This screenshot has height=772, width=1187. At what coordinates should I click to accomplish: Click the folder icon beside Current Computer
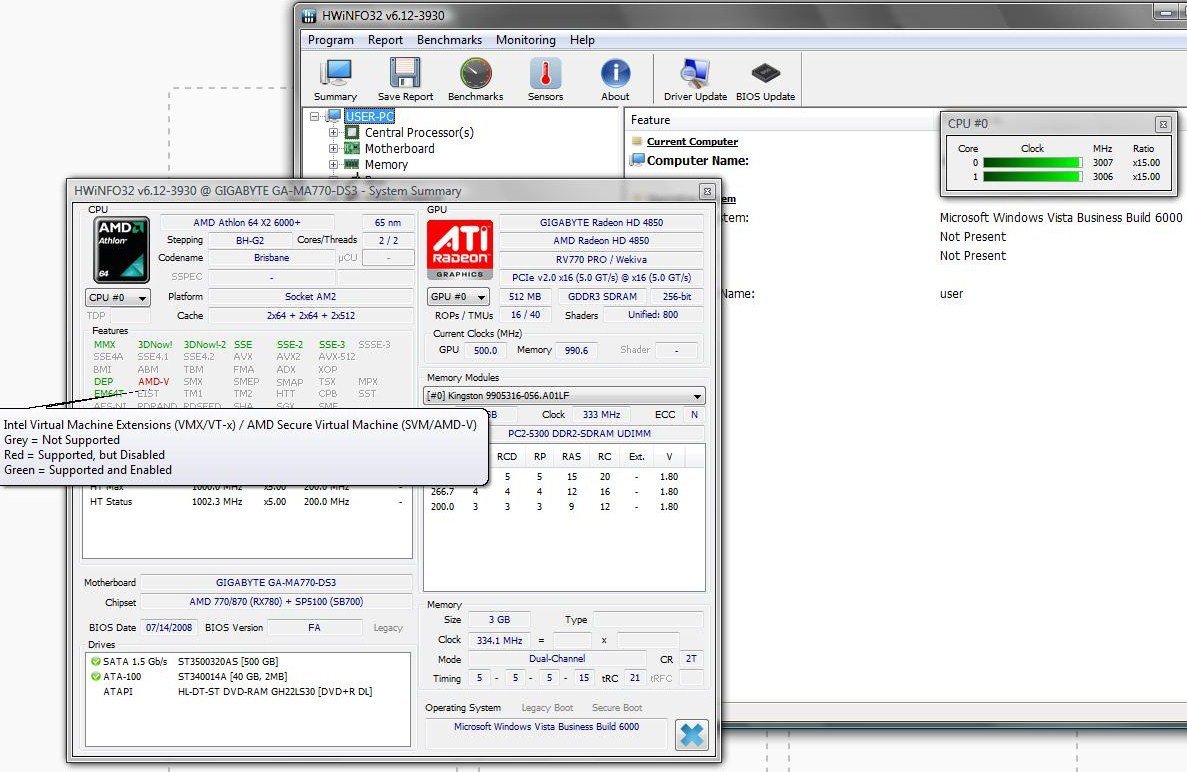[x=637, y=142]
